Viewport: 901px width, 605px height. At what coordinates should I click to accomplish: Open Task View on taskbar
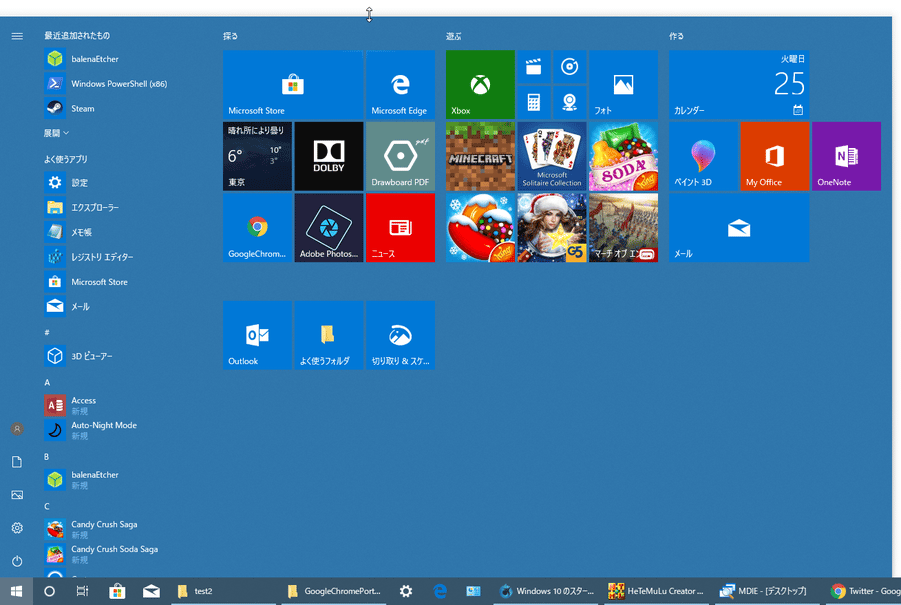pos(83,591)
